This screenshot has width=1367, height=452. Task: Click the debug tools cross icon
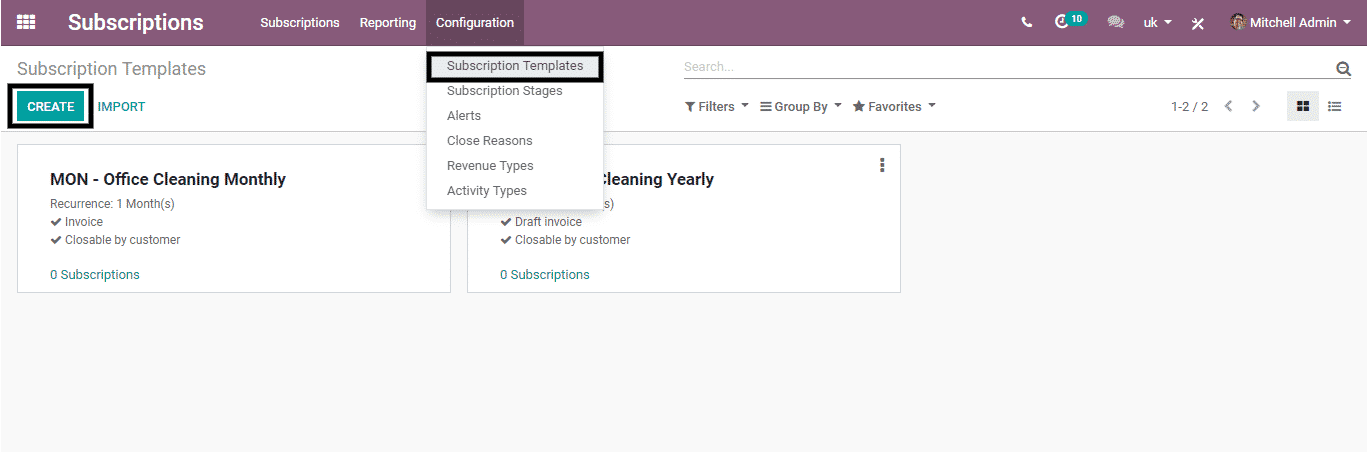tap(1197, 23)
